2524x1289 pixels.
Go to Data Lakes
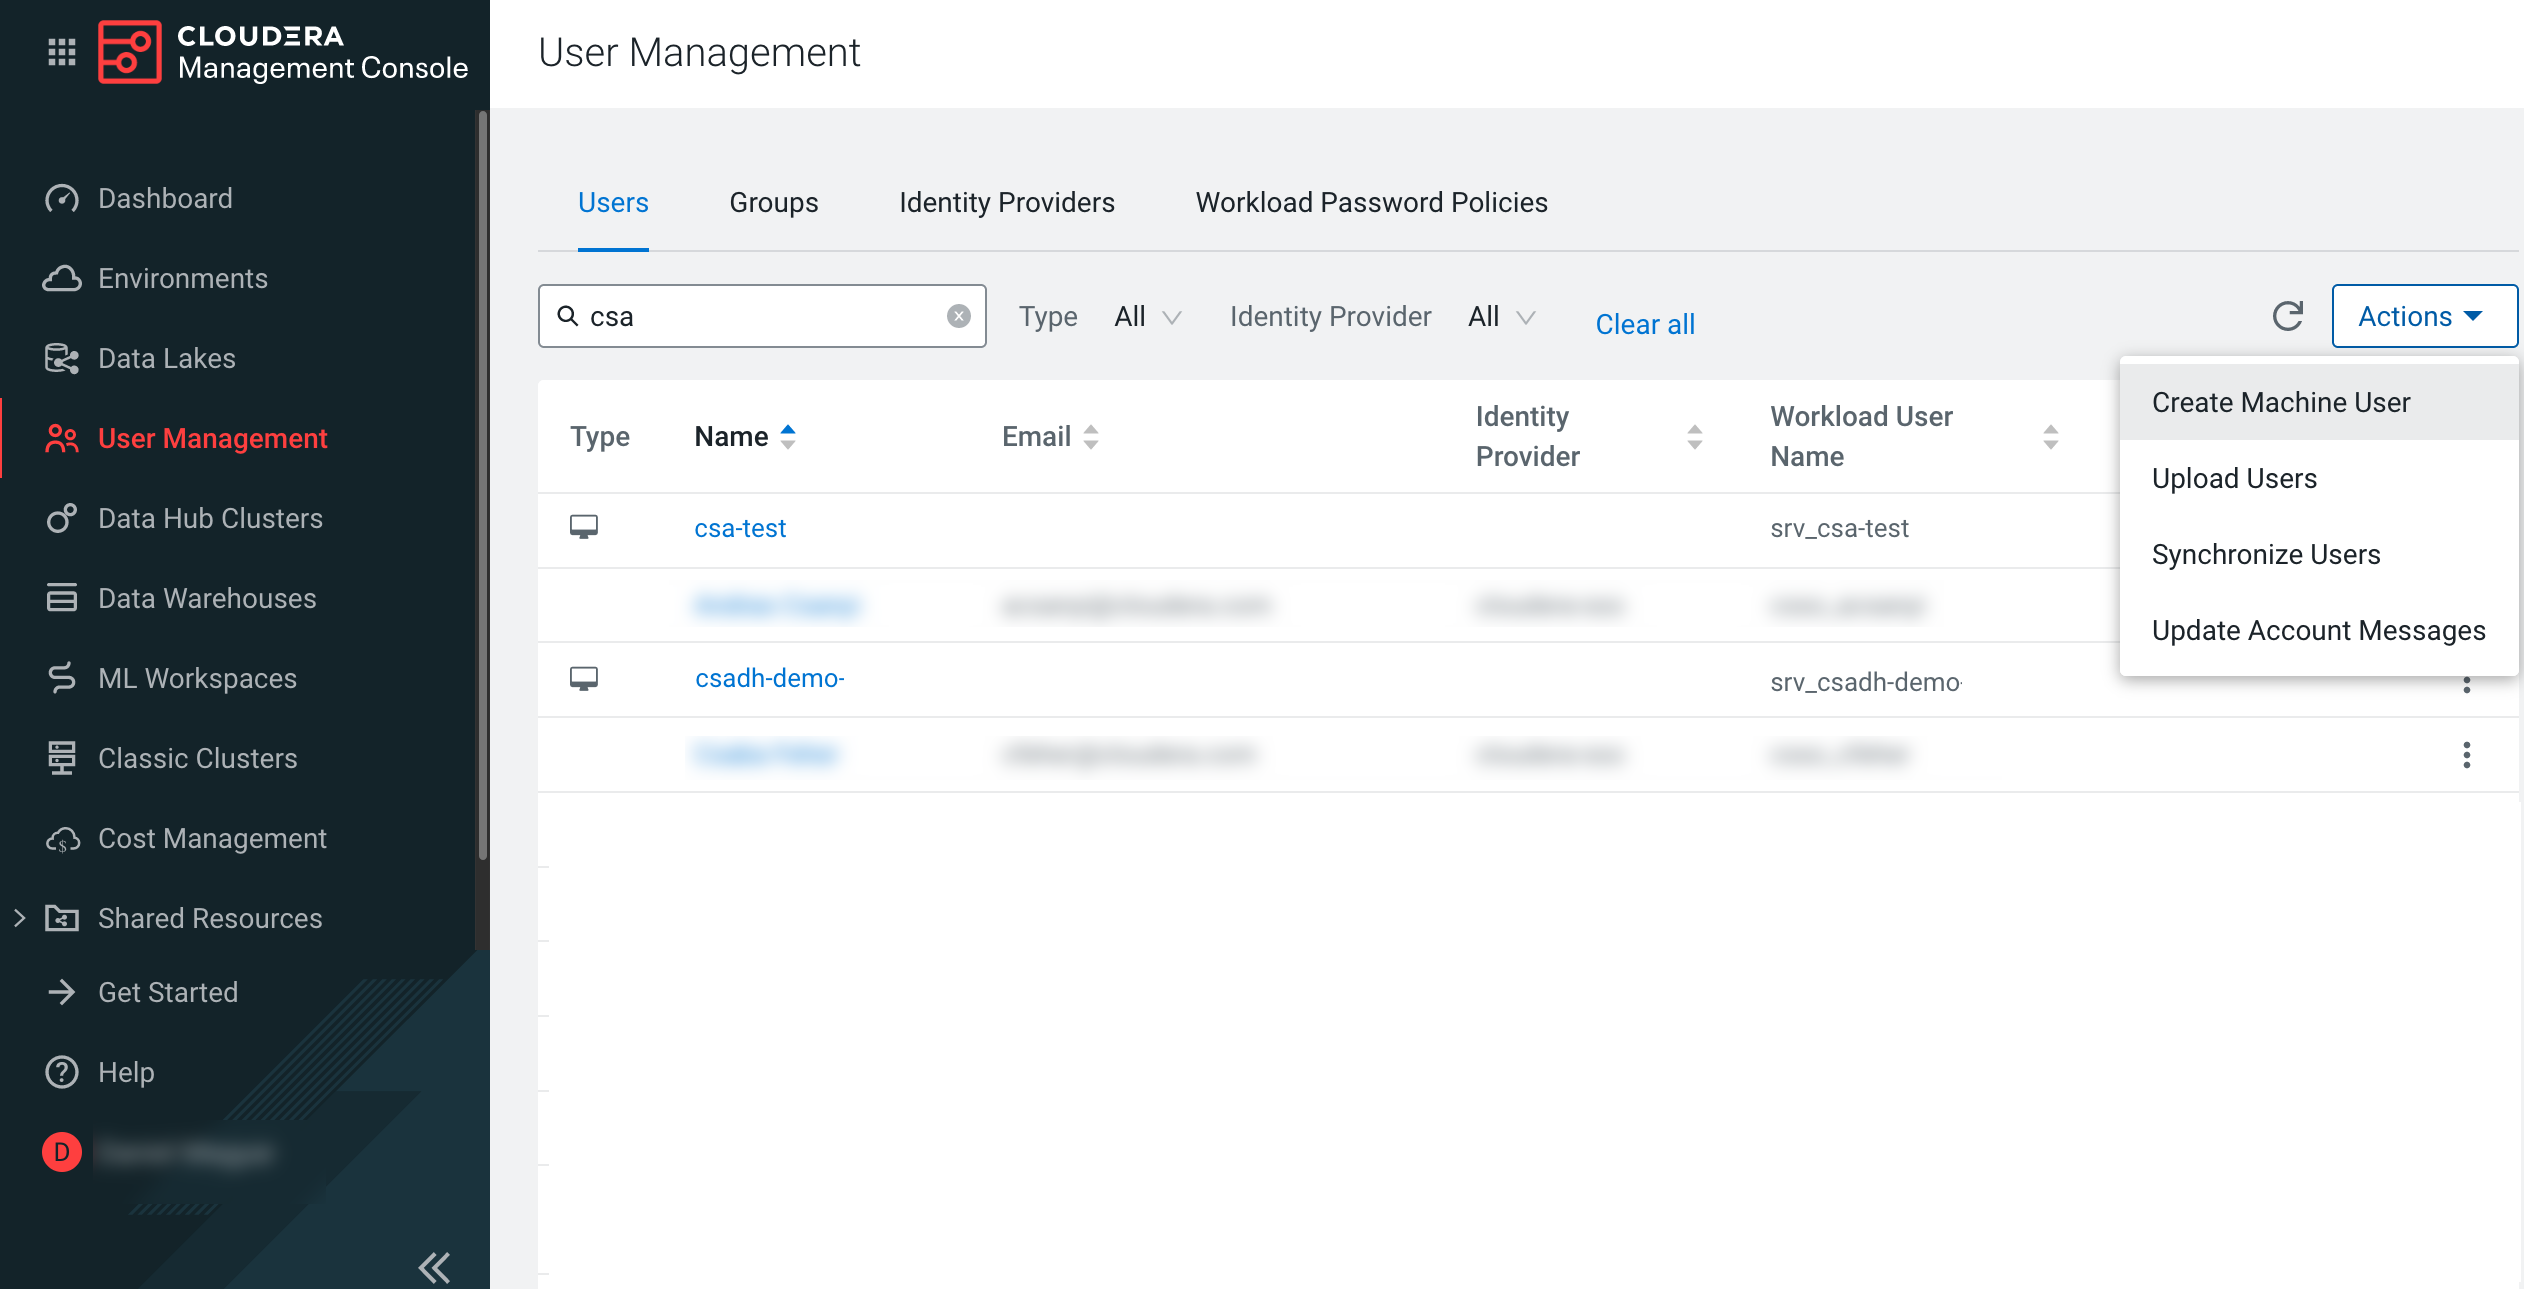click(166, 358)
